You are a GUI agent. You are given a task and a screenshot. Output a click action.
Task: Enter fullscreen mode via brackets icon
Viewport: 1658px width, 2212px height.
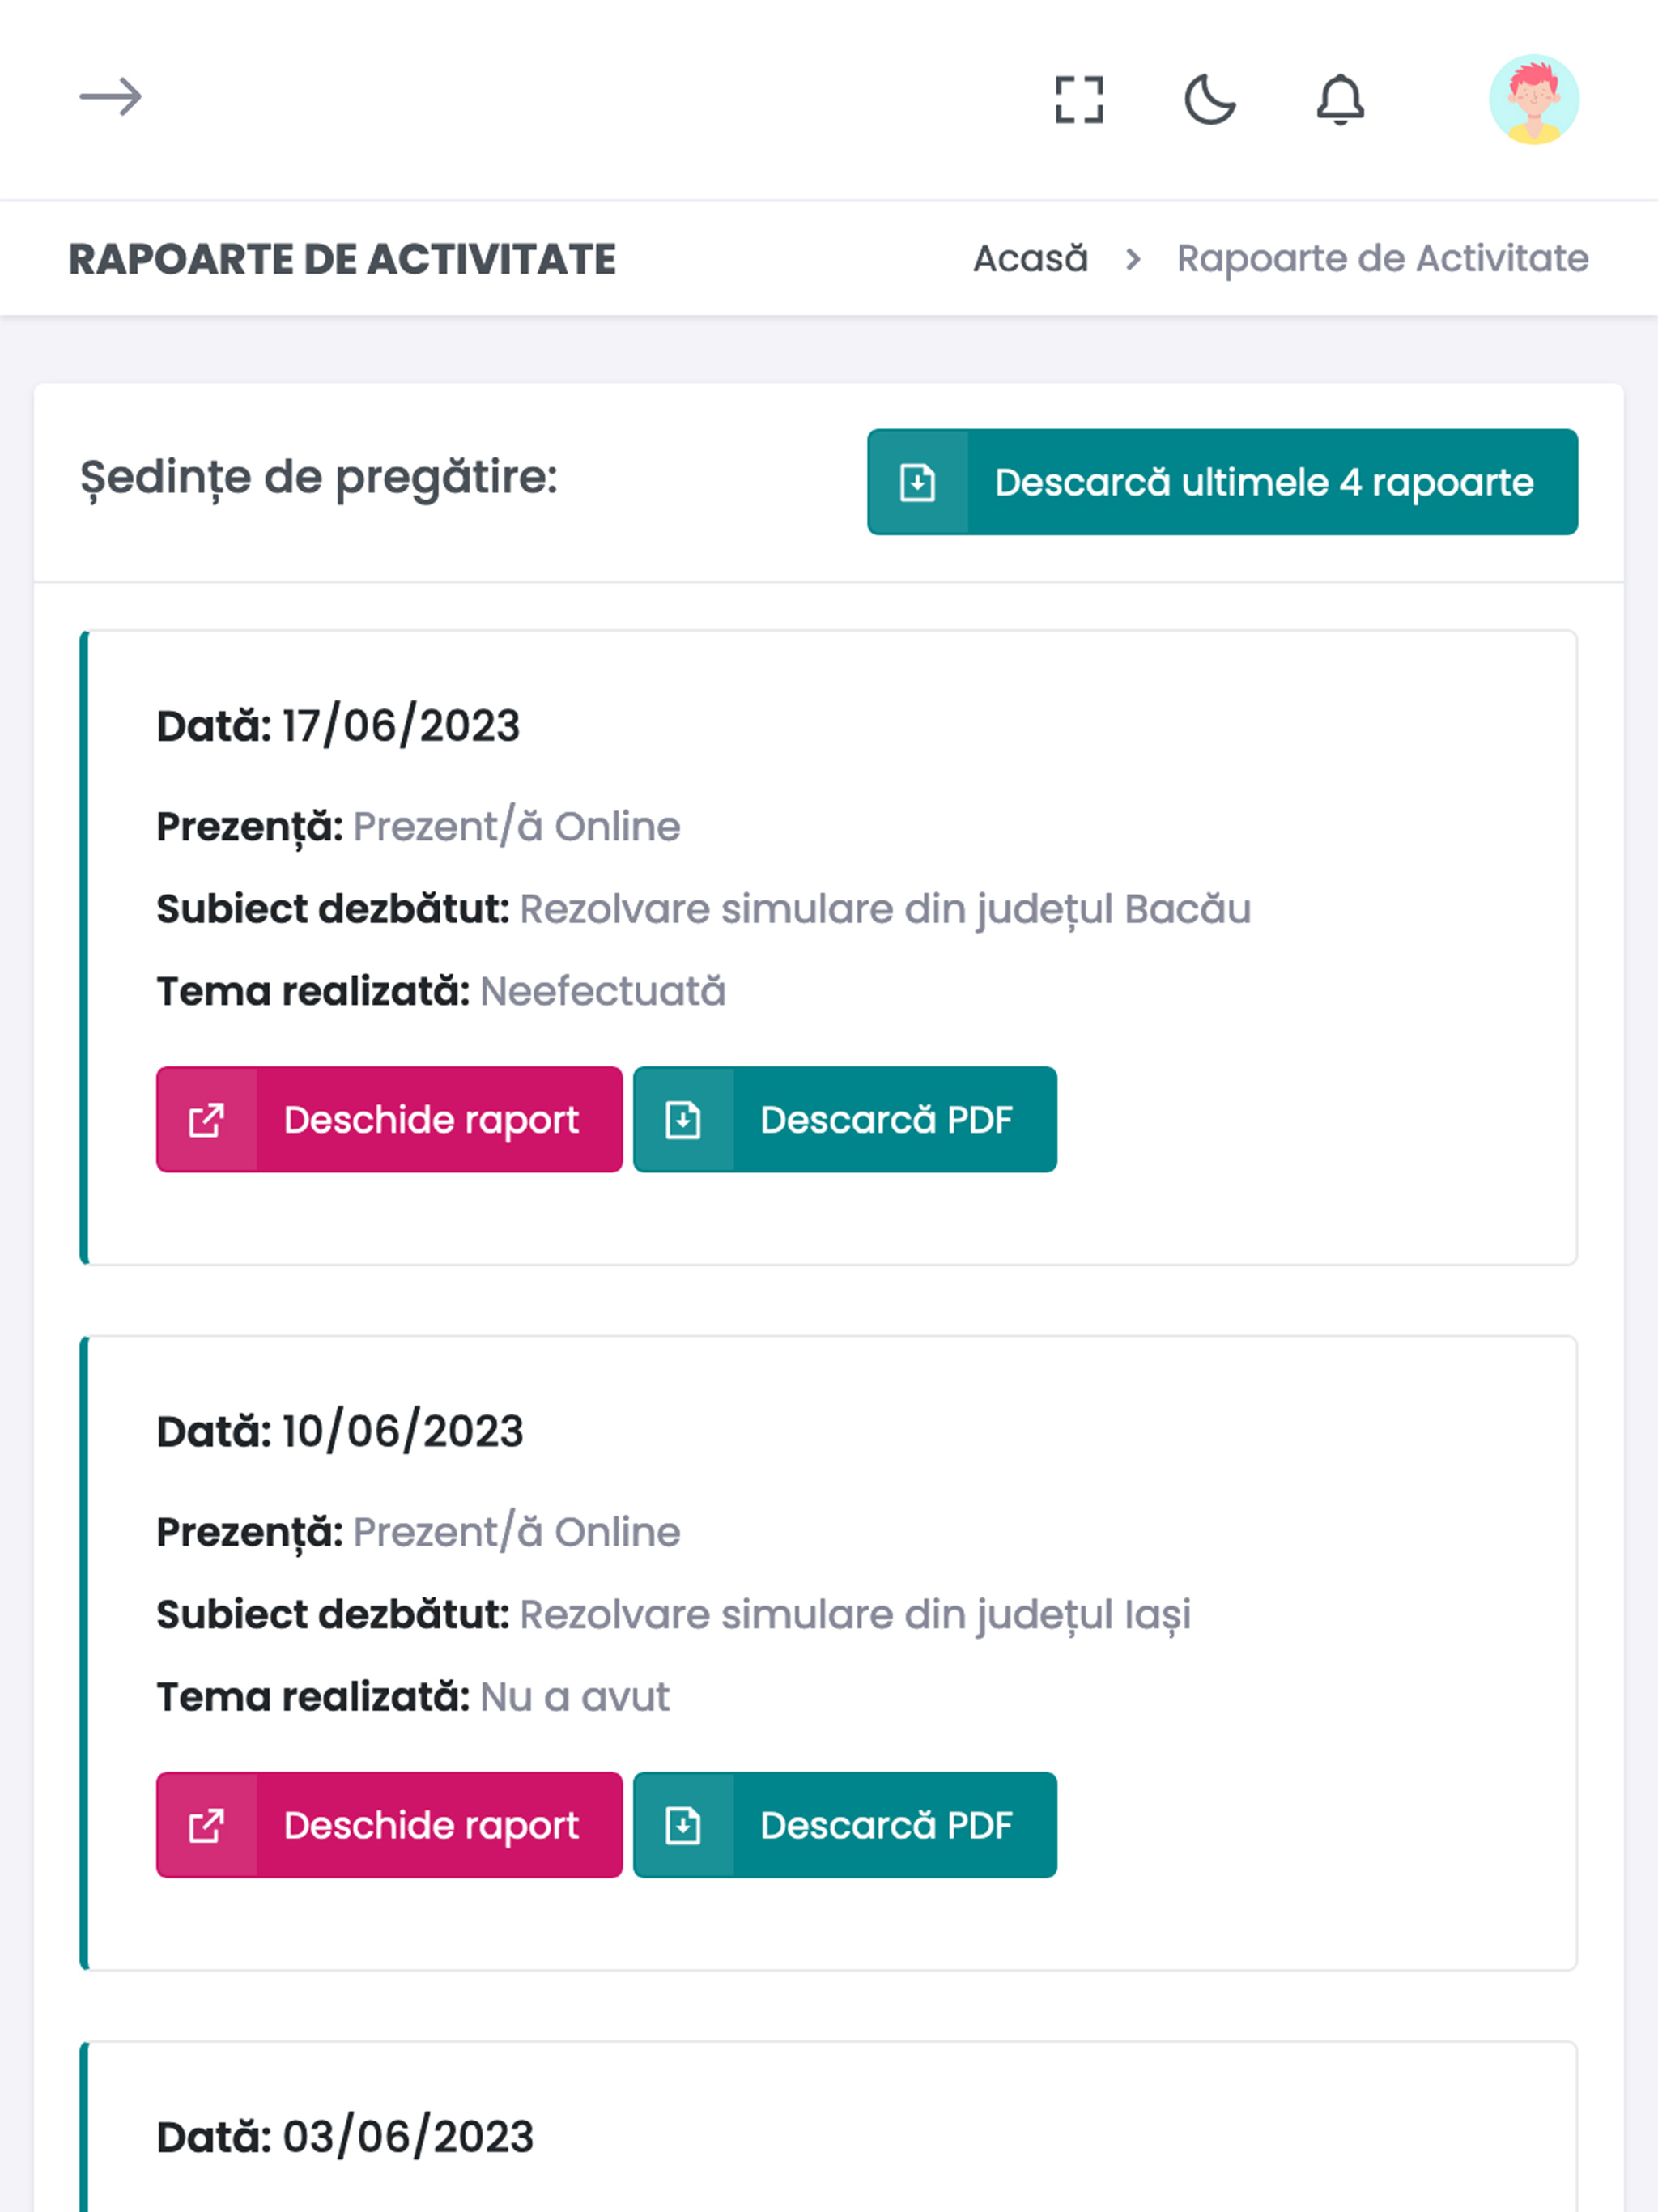click(1079, 99)
